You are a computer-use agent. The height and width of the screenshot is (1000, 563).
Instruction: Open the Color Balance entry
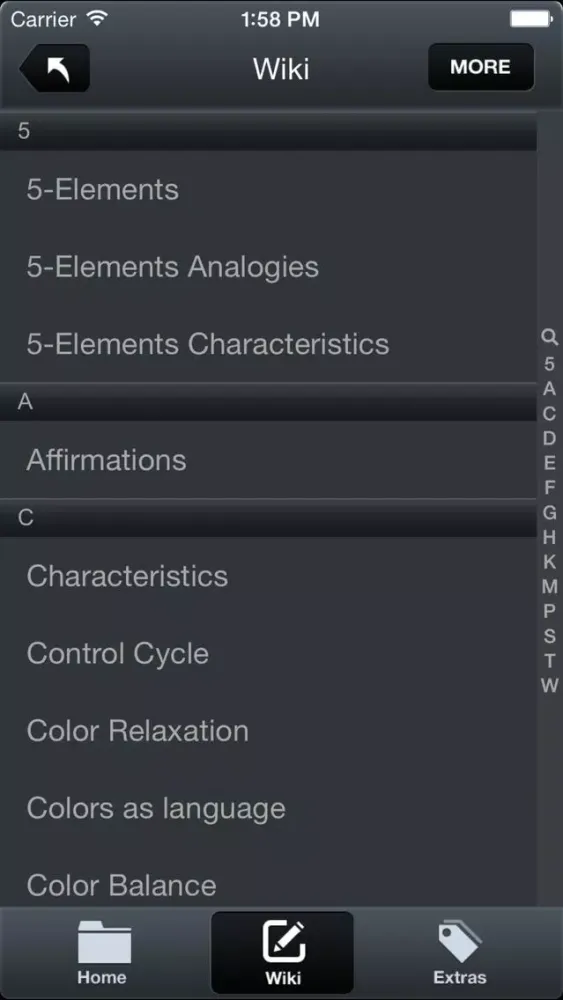pos(268,886)
